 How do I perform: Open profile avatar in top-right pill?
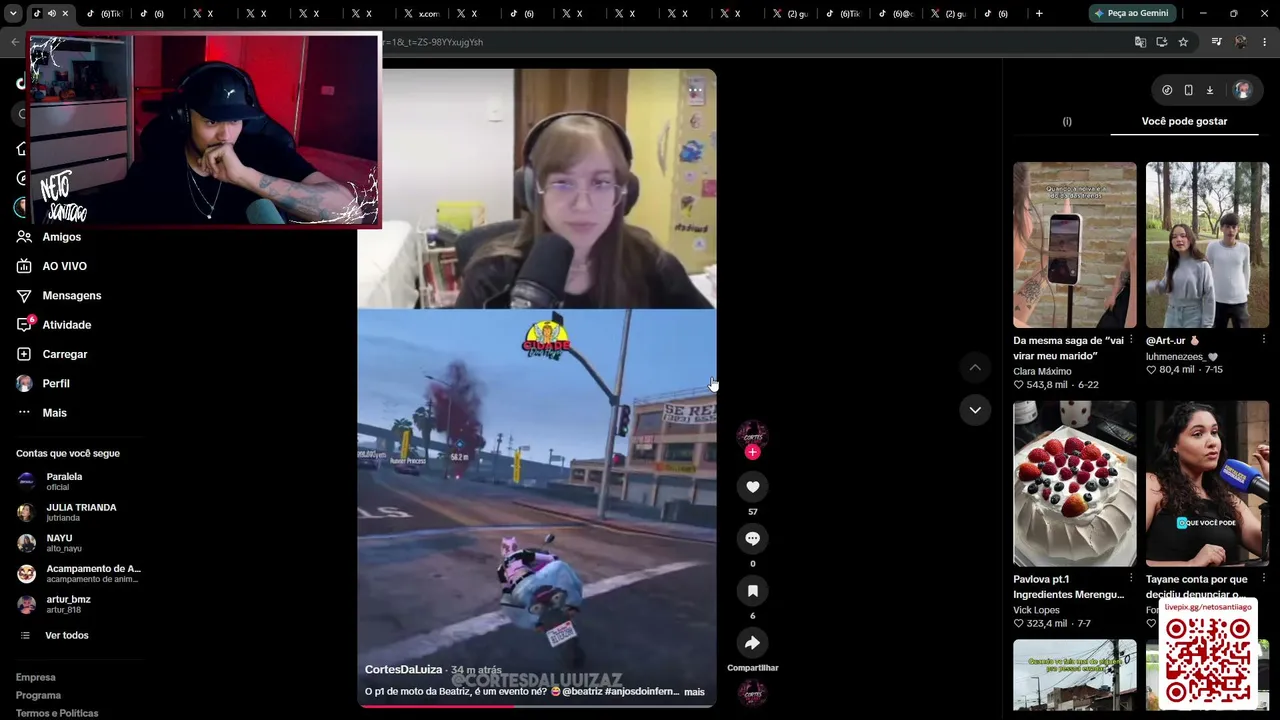[x=1242, y=90]
